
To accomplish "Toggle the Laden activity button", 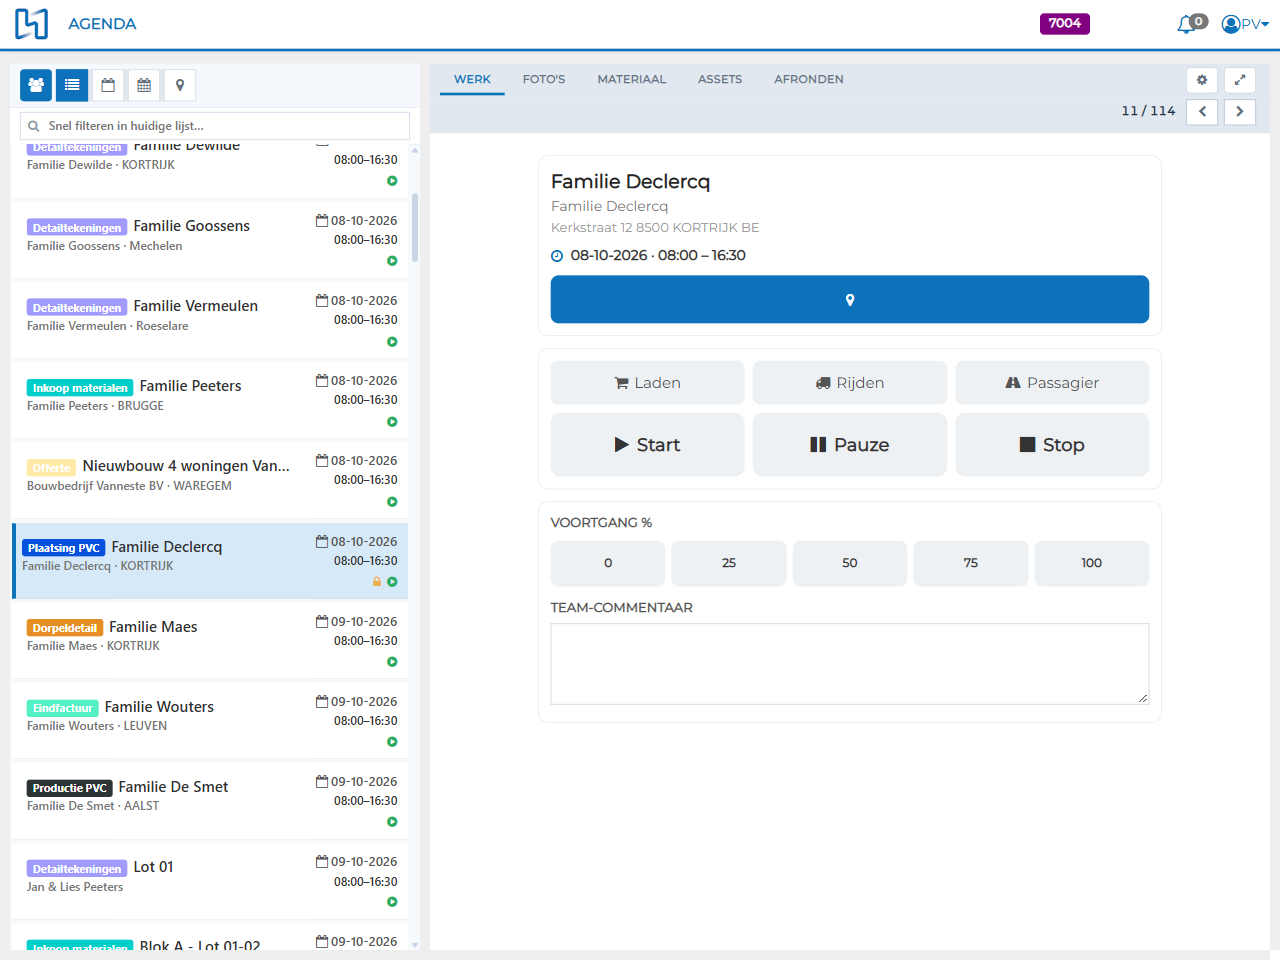I will [x=648, y=383].
